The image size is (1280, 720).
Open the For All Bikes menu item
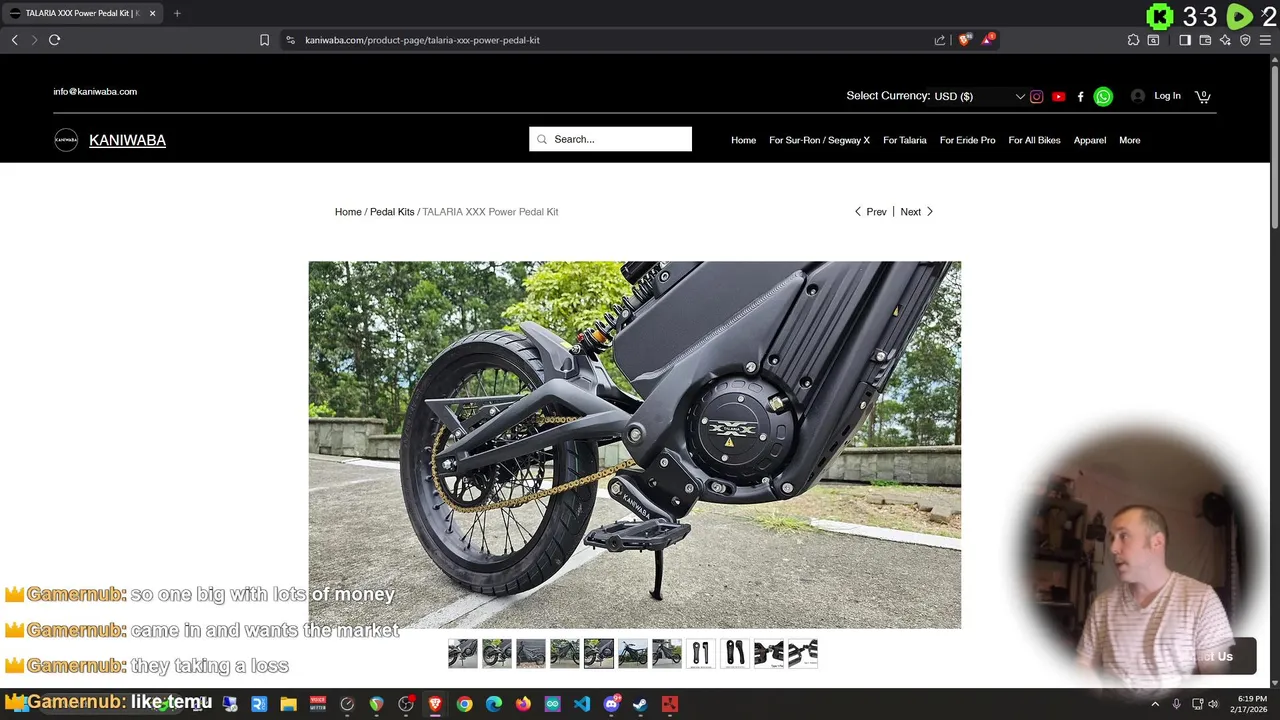tap(1034, 140)
